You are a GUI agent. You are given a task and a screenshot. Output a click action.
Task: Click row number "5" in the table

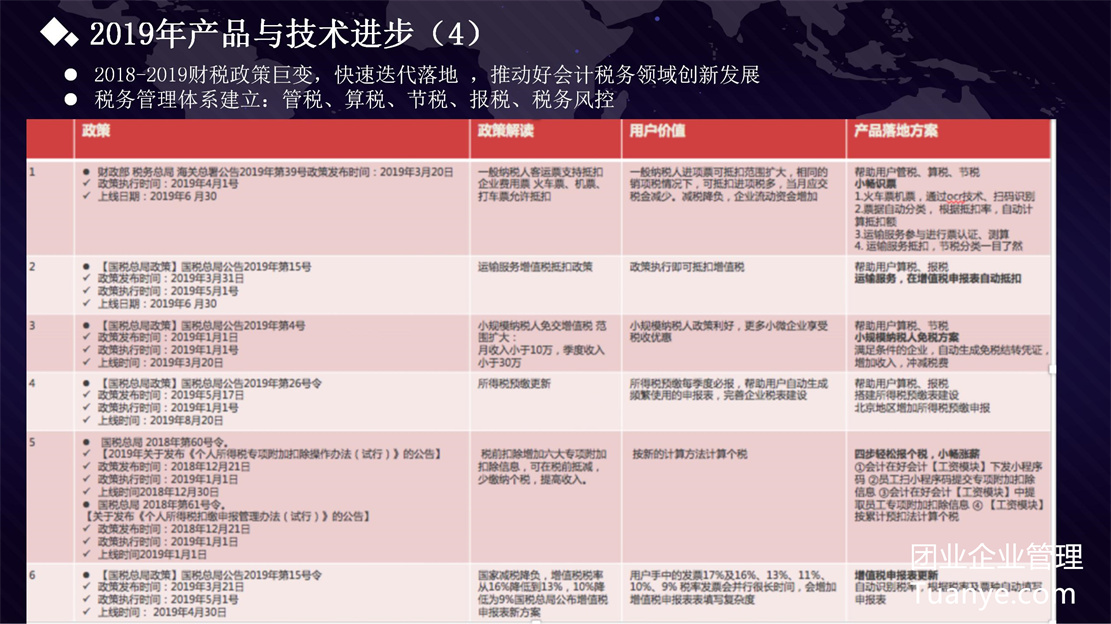point(32,443)
